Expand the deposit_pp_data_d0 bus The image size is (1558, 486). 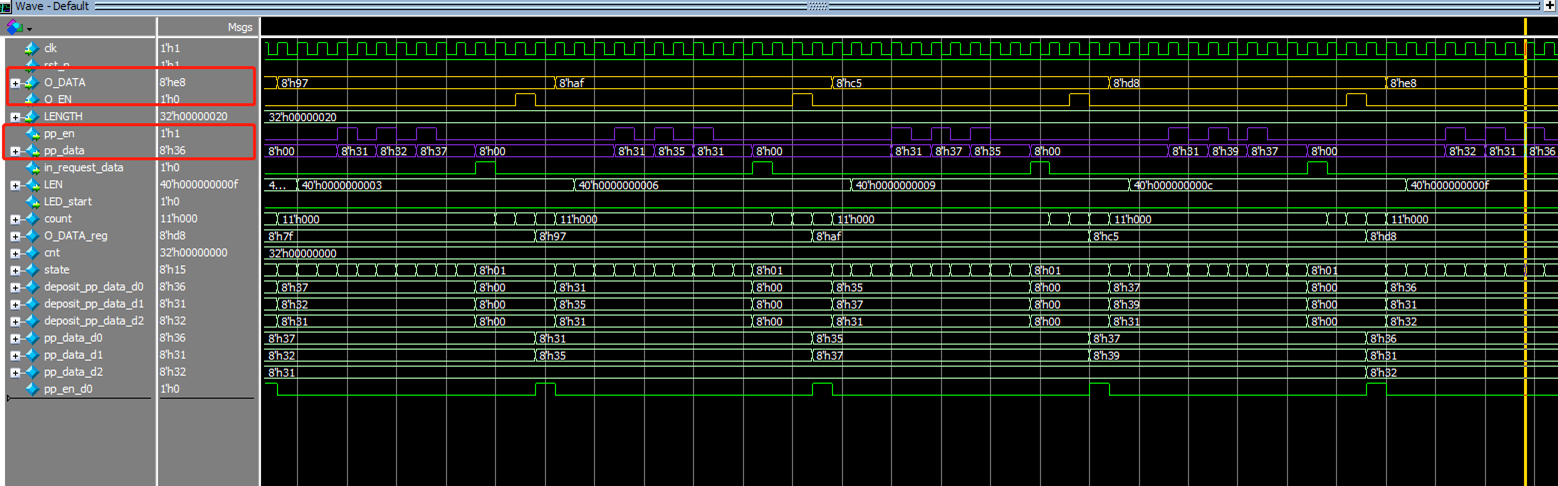click(x=15, y=287)
